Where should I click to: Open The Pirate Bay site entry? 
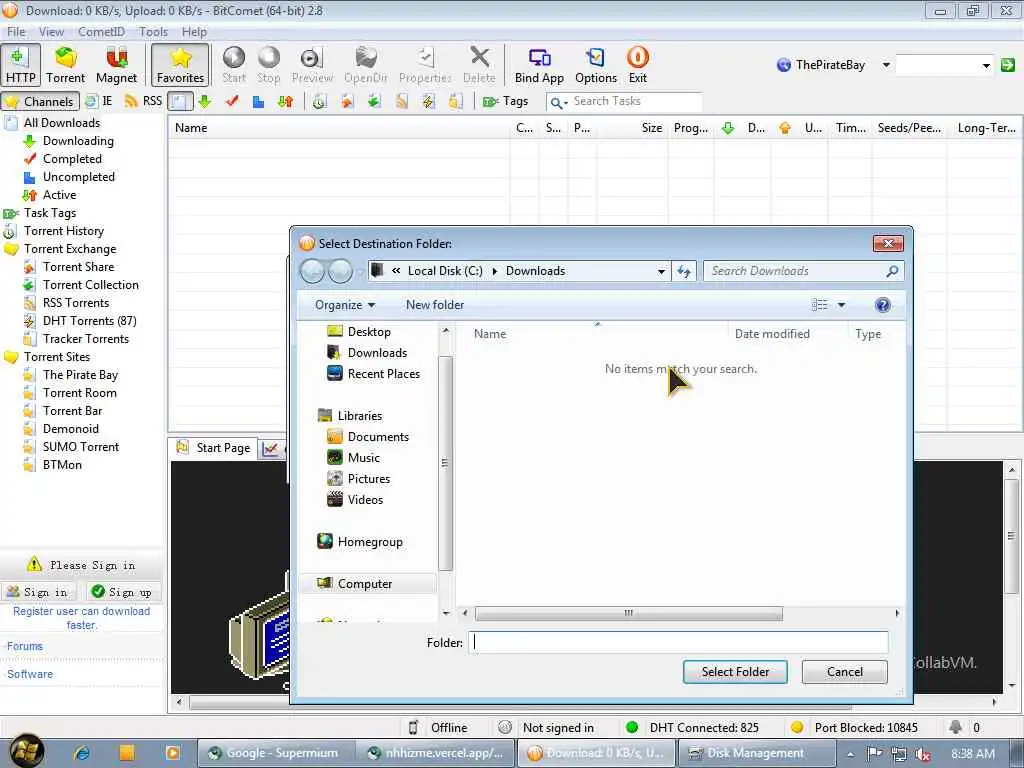click(80, 375)
